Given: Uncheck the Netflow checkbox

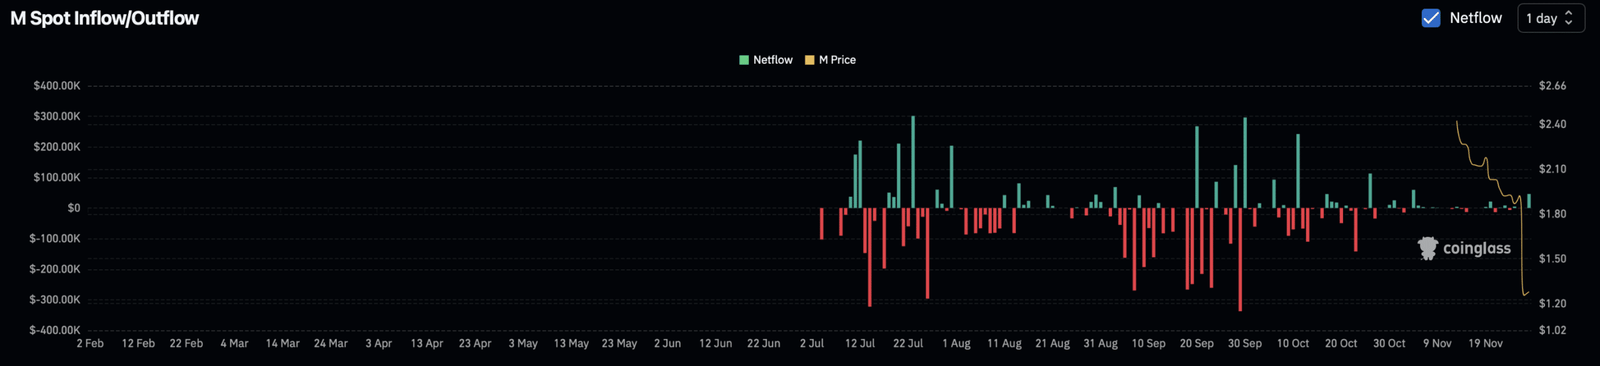Looking at the screenshot, I should point(1431,18).
